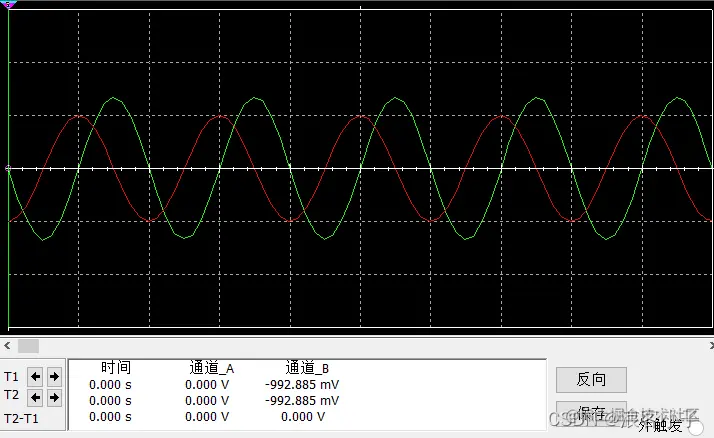Click T2 time value 0.000 s
Viewport: 714px width, 438px height.
pos(110,401)
